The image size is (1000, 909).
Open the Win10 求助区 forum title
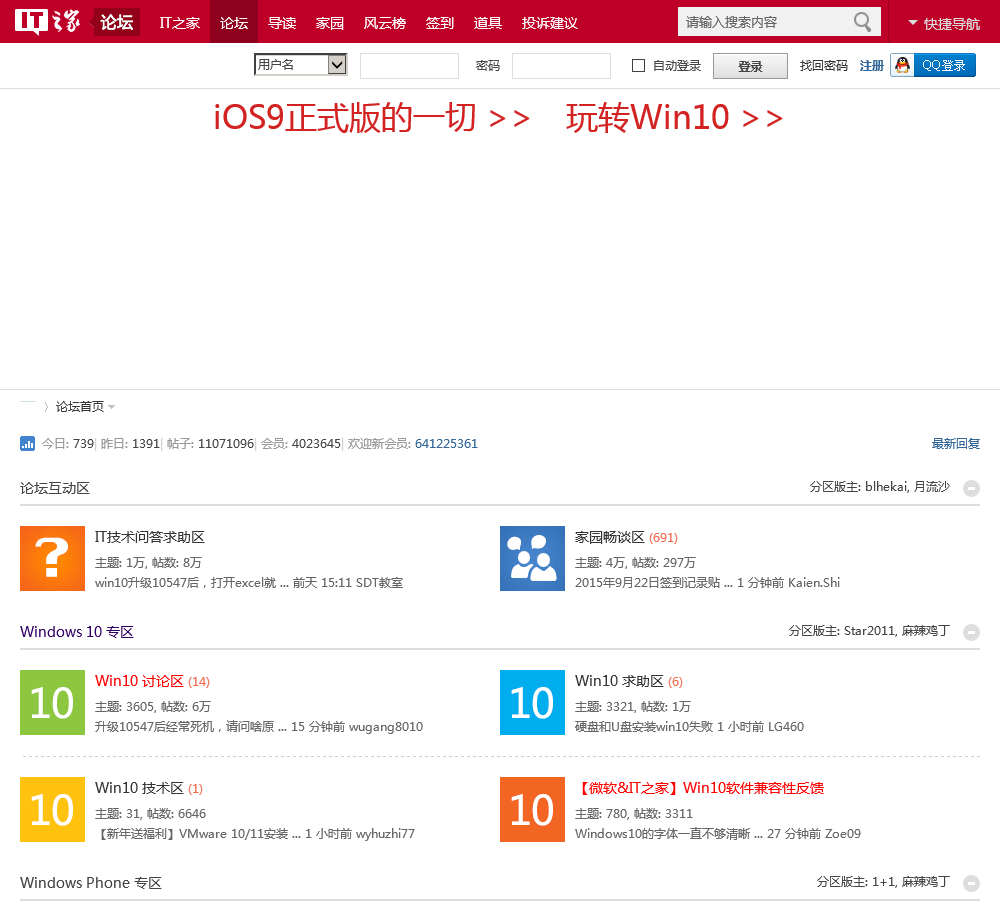[x=619, y=681]
